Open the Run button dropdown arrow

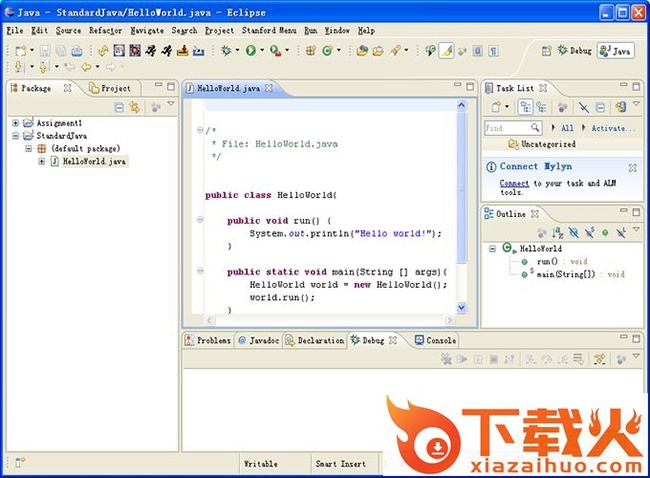[262, 51]
